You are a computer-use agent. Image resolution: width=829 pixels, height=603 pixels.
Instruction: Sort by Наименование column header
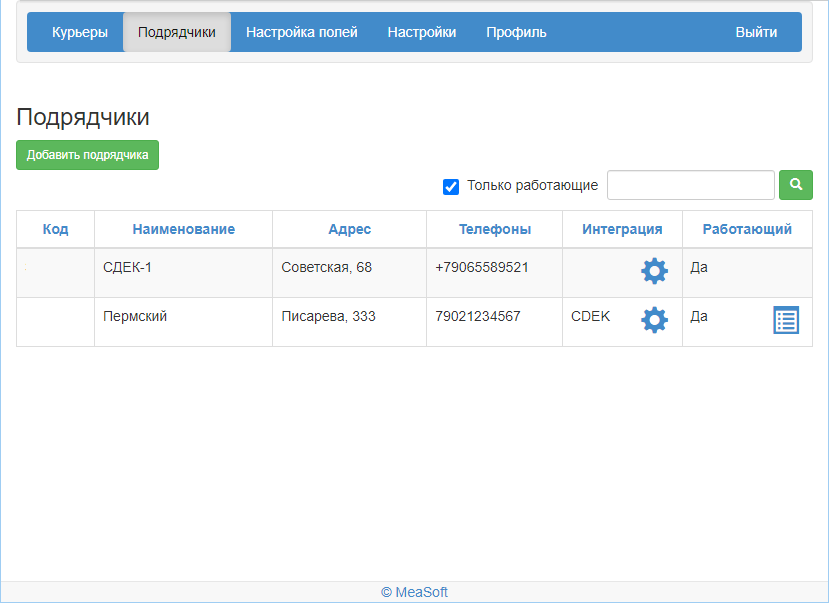(x=183, y=229)
